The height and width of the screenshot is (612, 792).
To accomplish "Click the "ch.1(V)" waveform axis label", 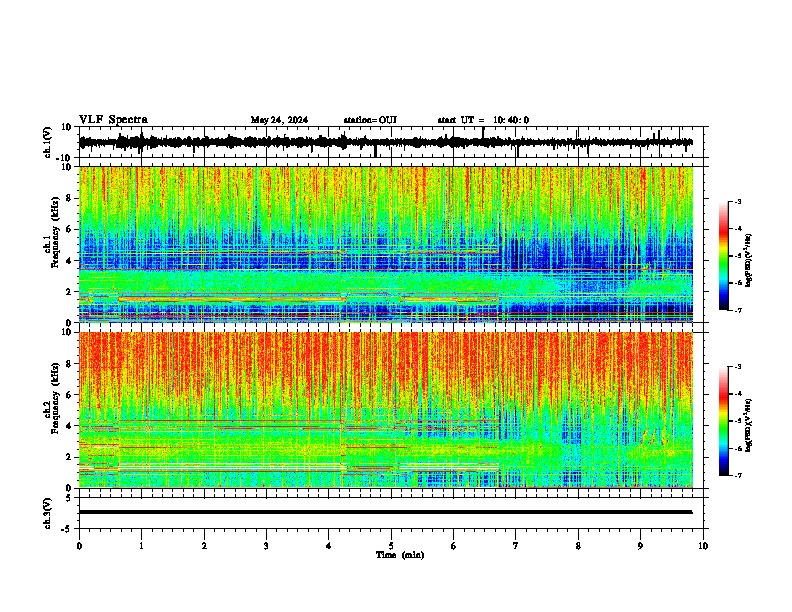I will coord(48,142).
